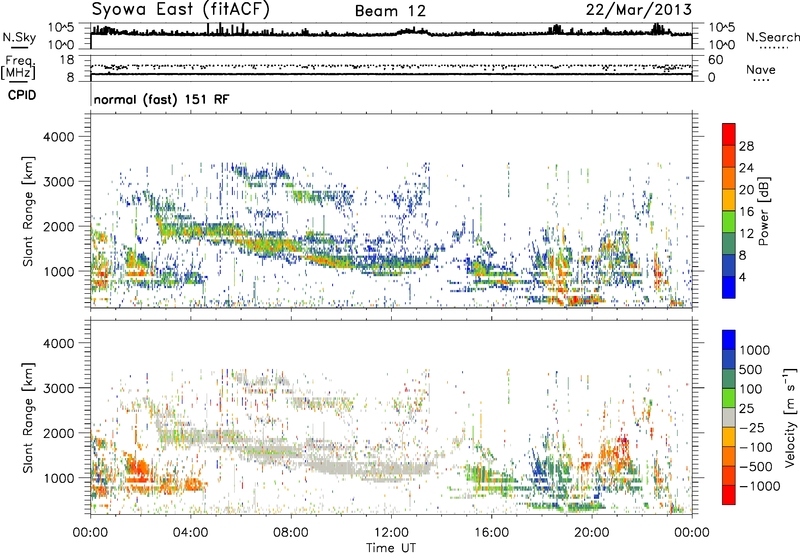Image resolution: width=800 pixels, height=554 pixels.
Task: Click the 'Slant Range [km]' label of velocity panel
Action: [x=28, y=418]
